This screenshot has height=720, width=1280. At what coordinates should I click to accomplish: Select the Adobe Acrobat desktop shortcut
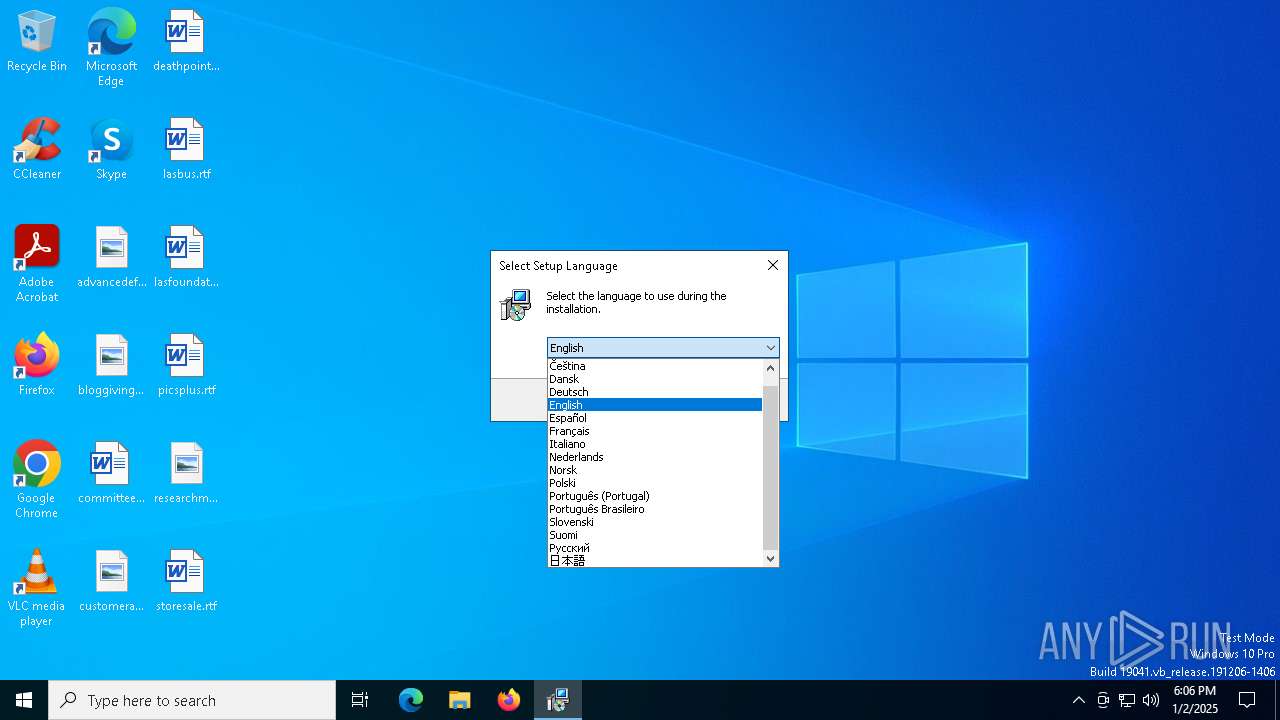(37, 264)
